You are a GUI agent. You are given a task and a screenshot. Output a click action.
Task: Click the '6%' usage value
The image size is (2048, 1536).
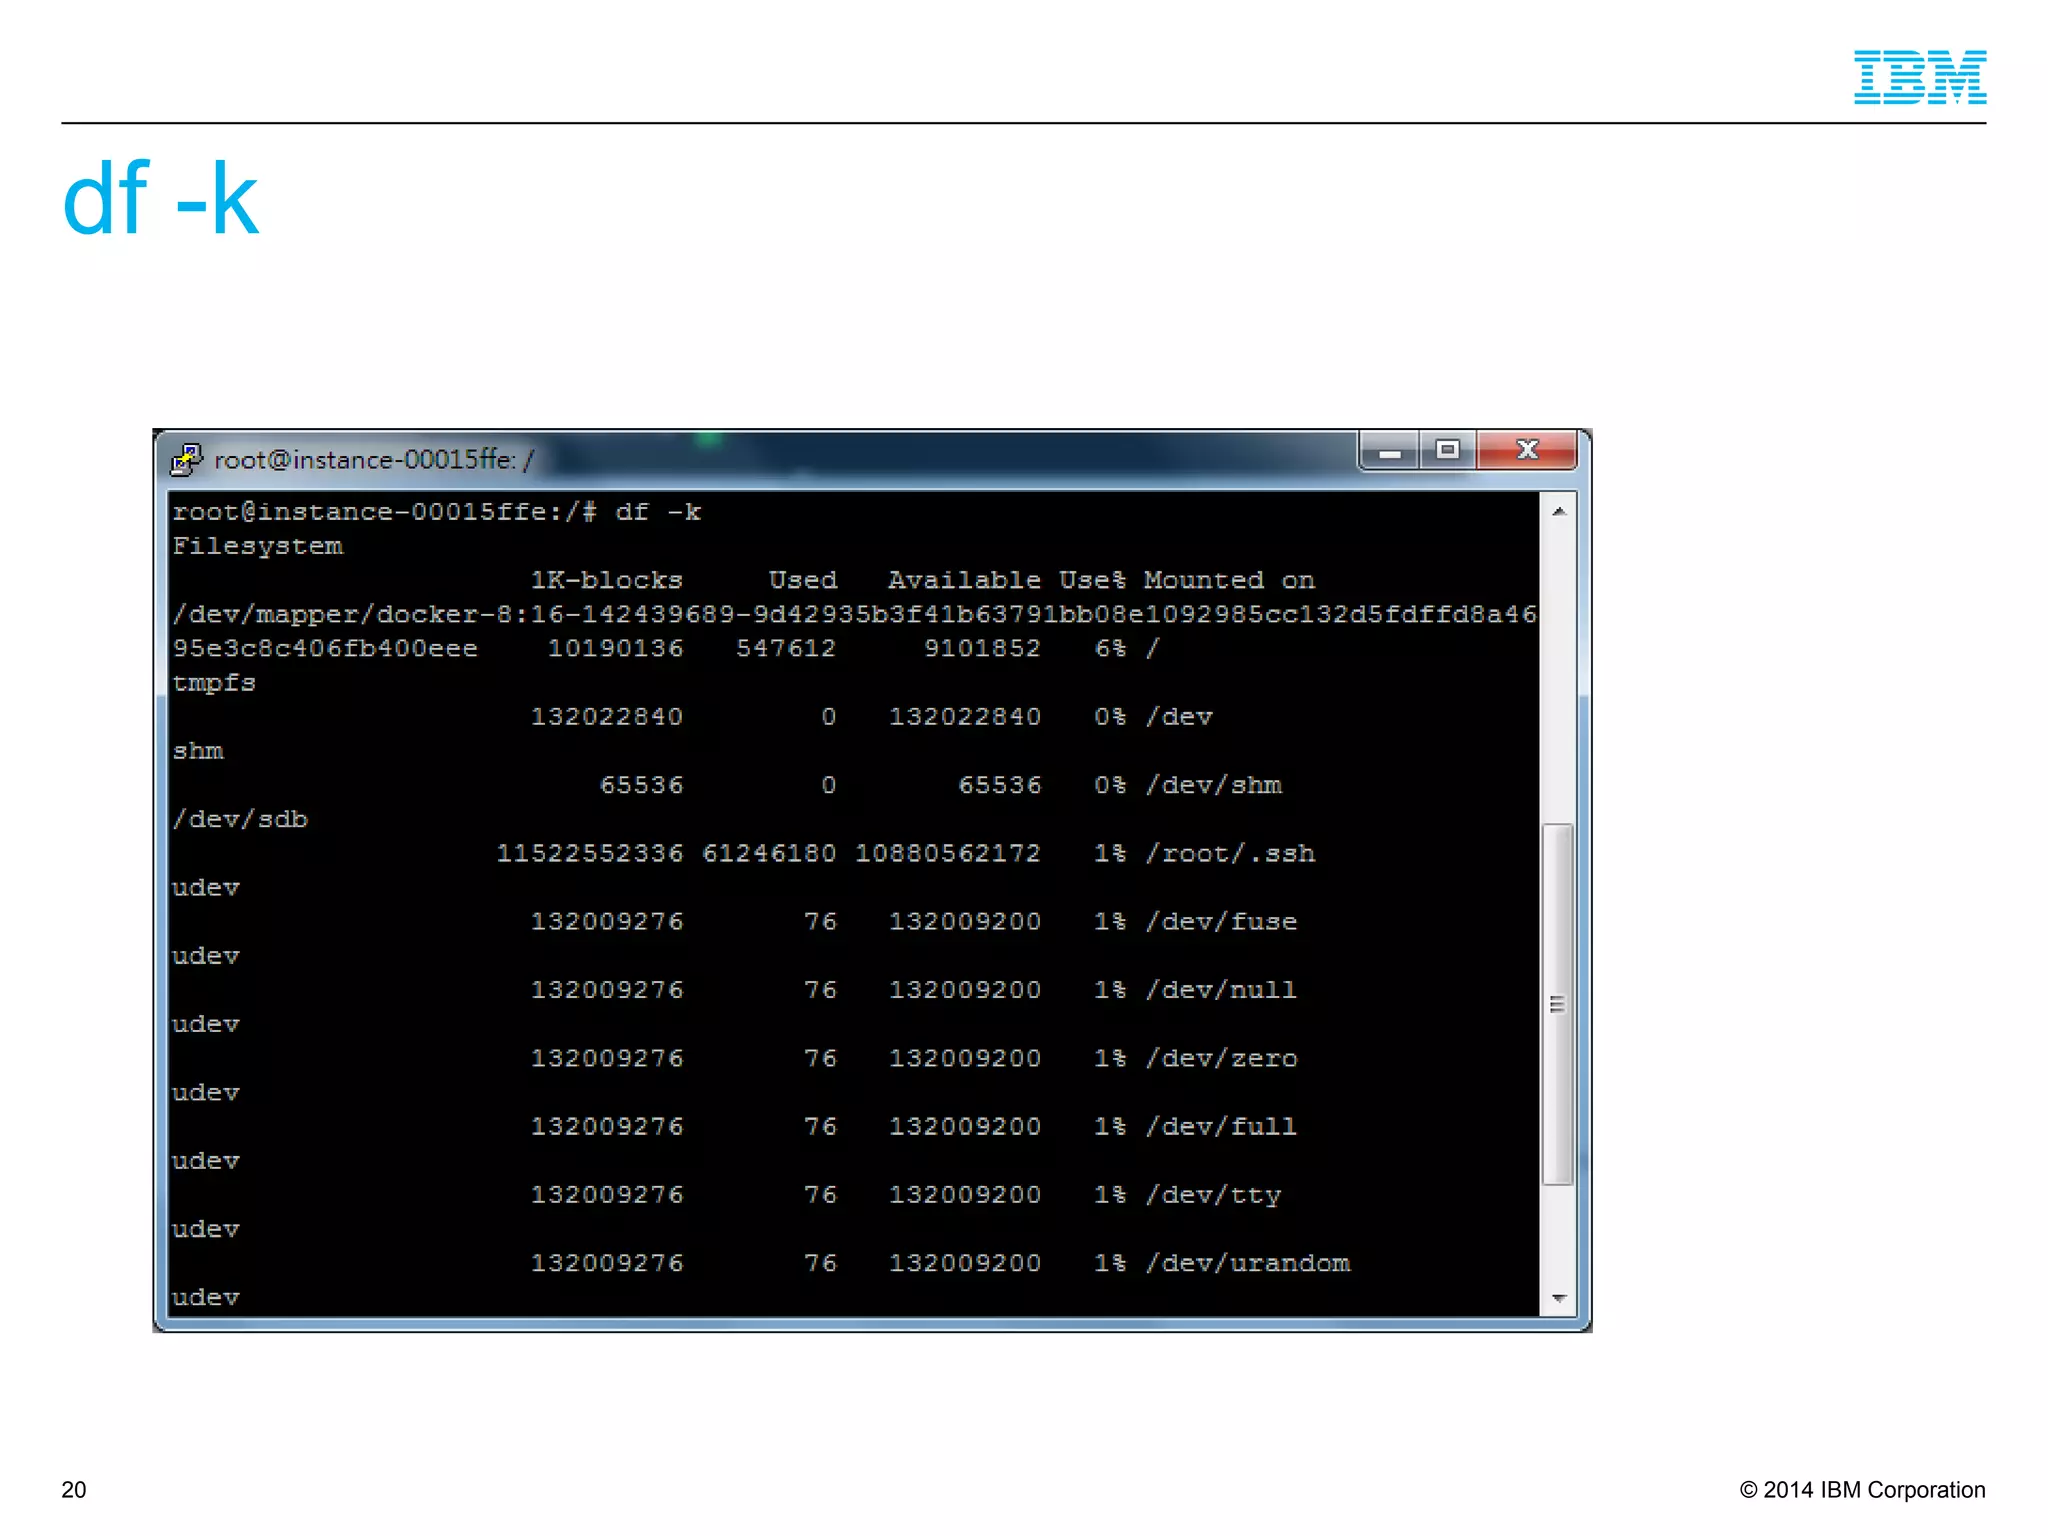1110,648
